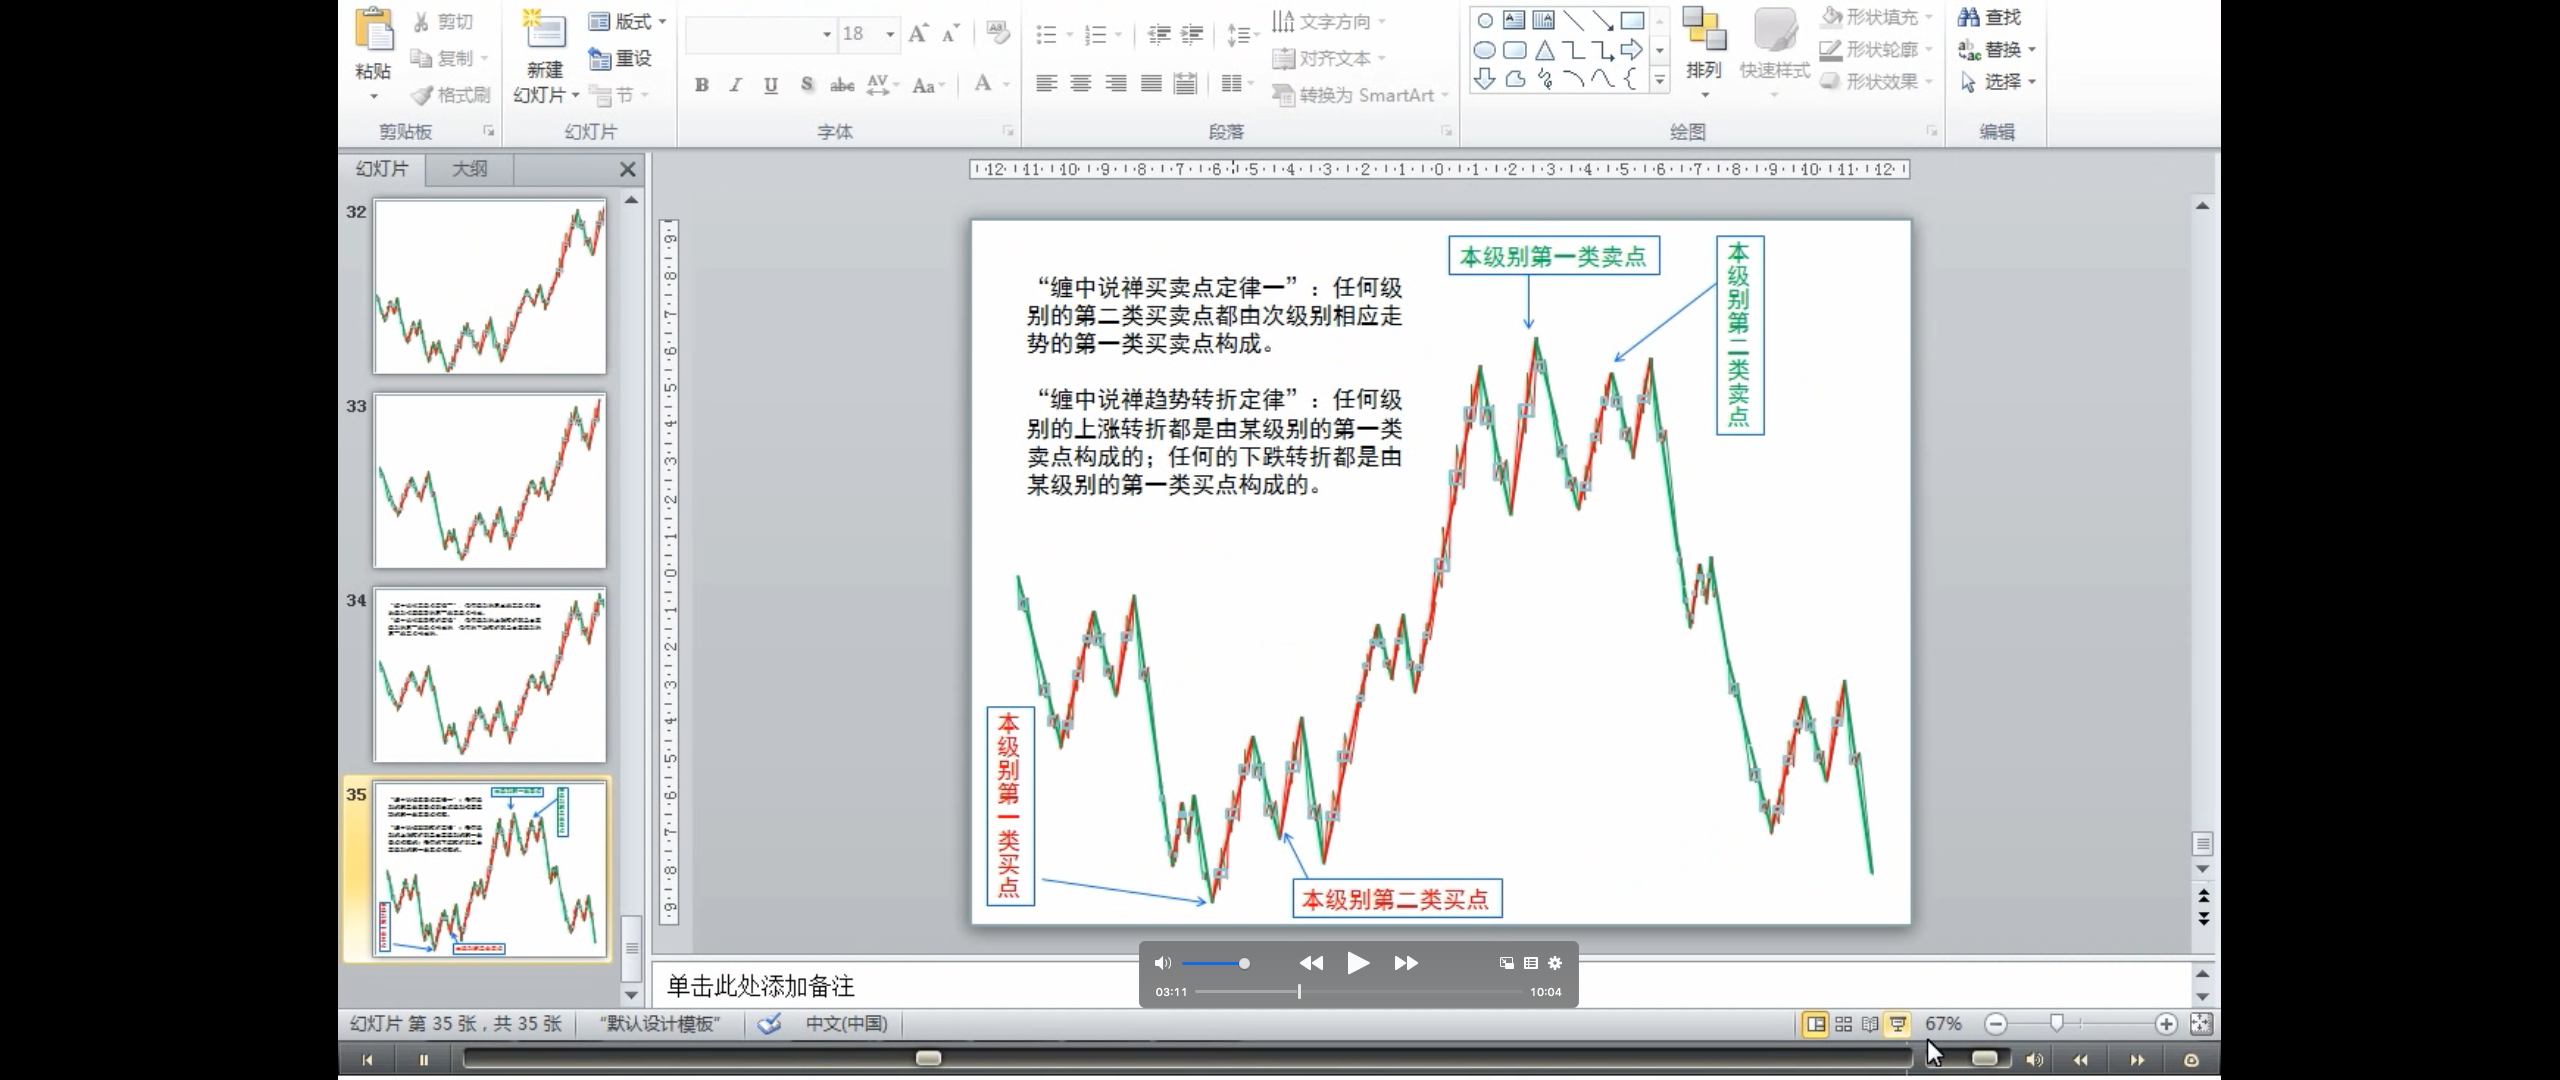Toggle Italic formatting
Screen dimensions: 2560x1080
click(x=736, y=85)
